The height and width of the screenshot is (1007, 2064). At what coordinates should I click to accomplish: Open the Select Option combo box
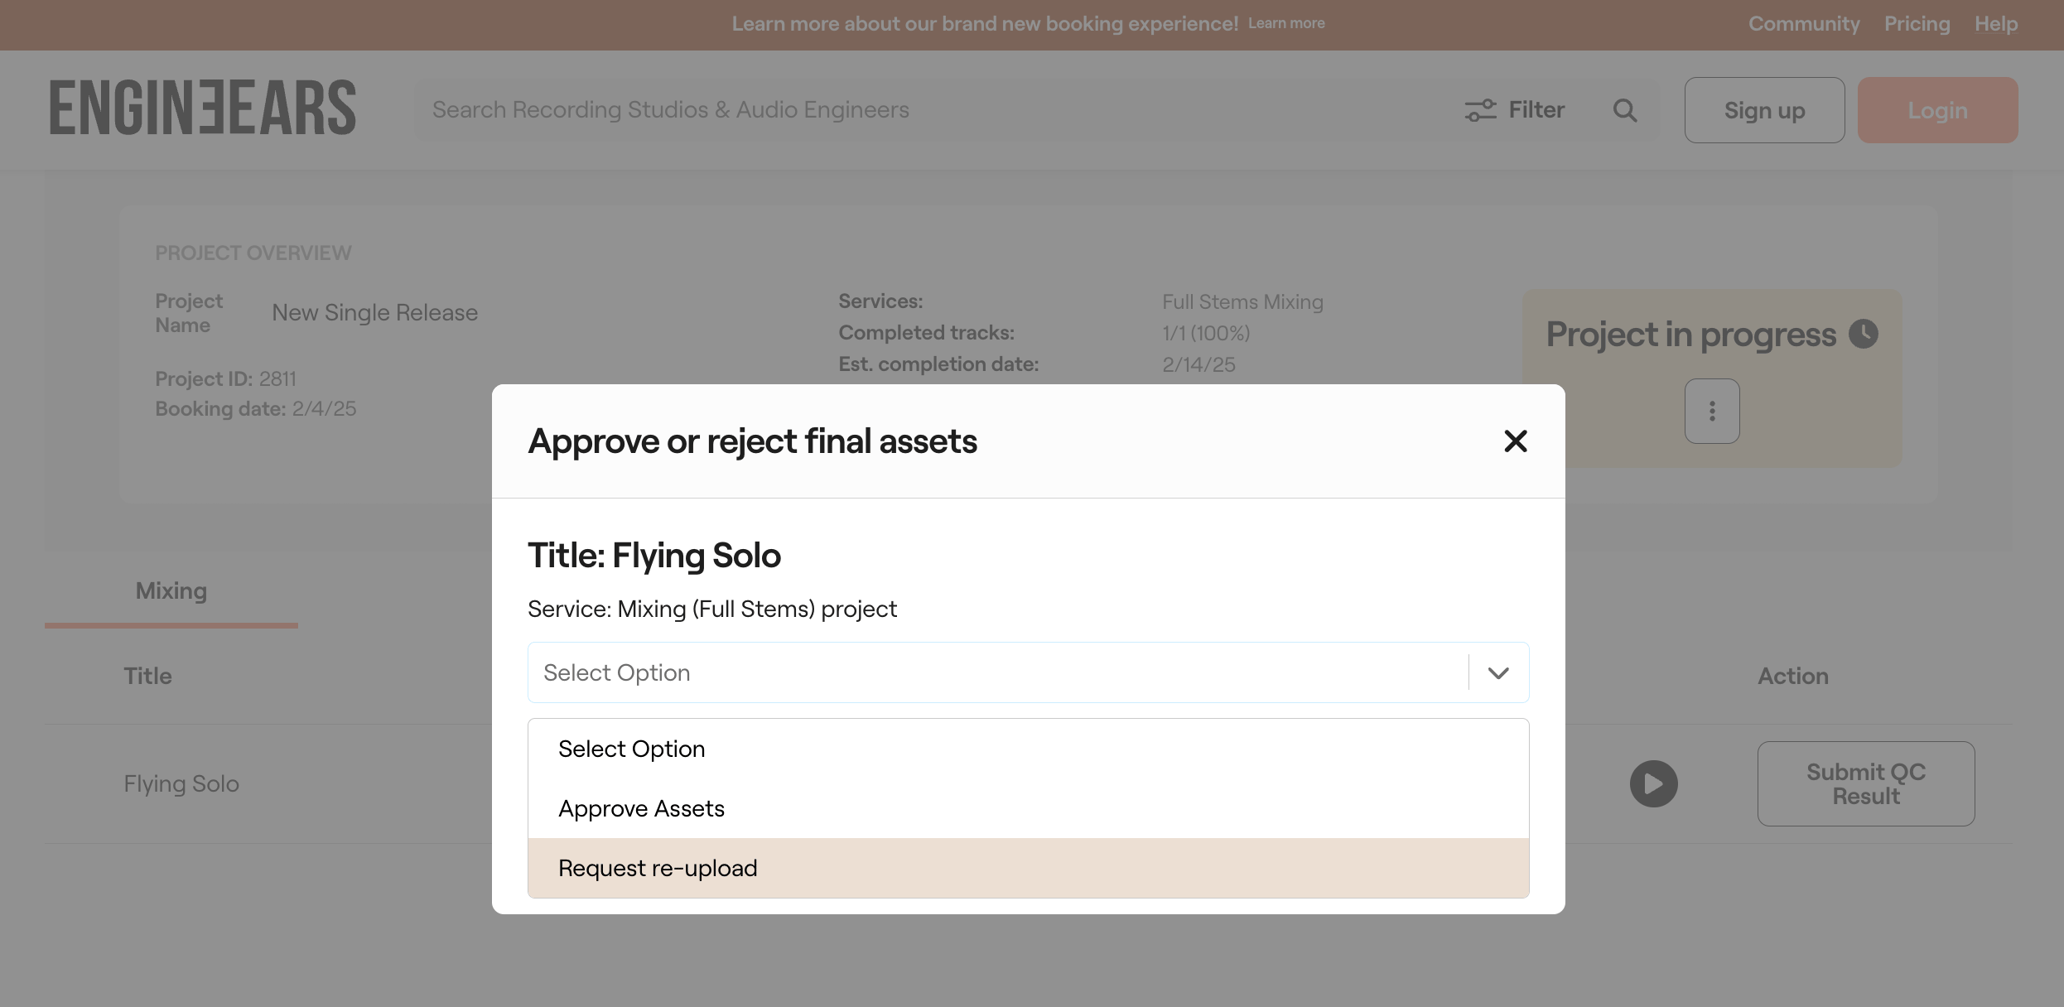(1000, 672)
